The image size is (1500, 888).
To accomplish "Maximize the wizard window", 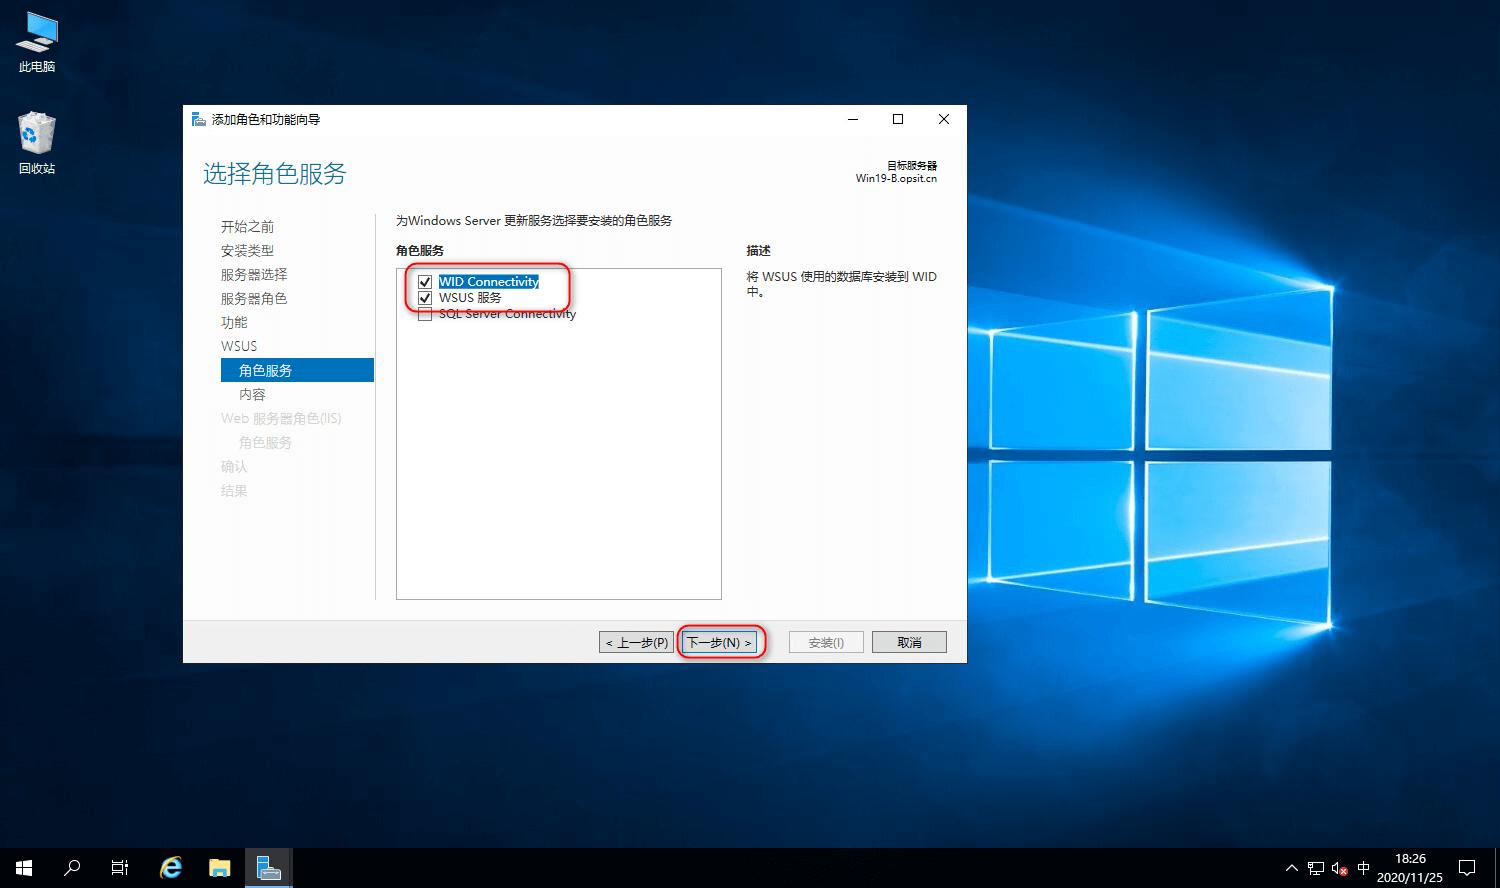I will (898, 119).
